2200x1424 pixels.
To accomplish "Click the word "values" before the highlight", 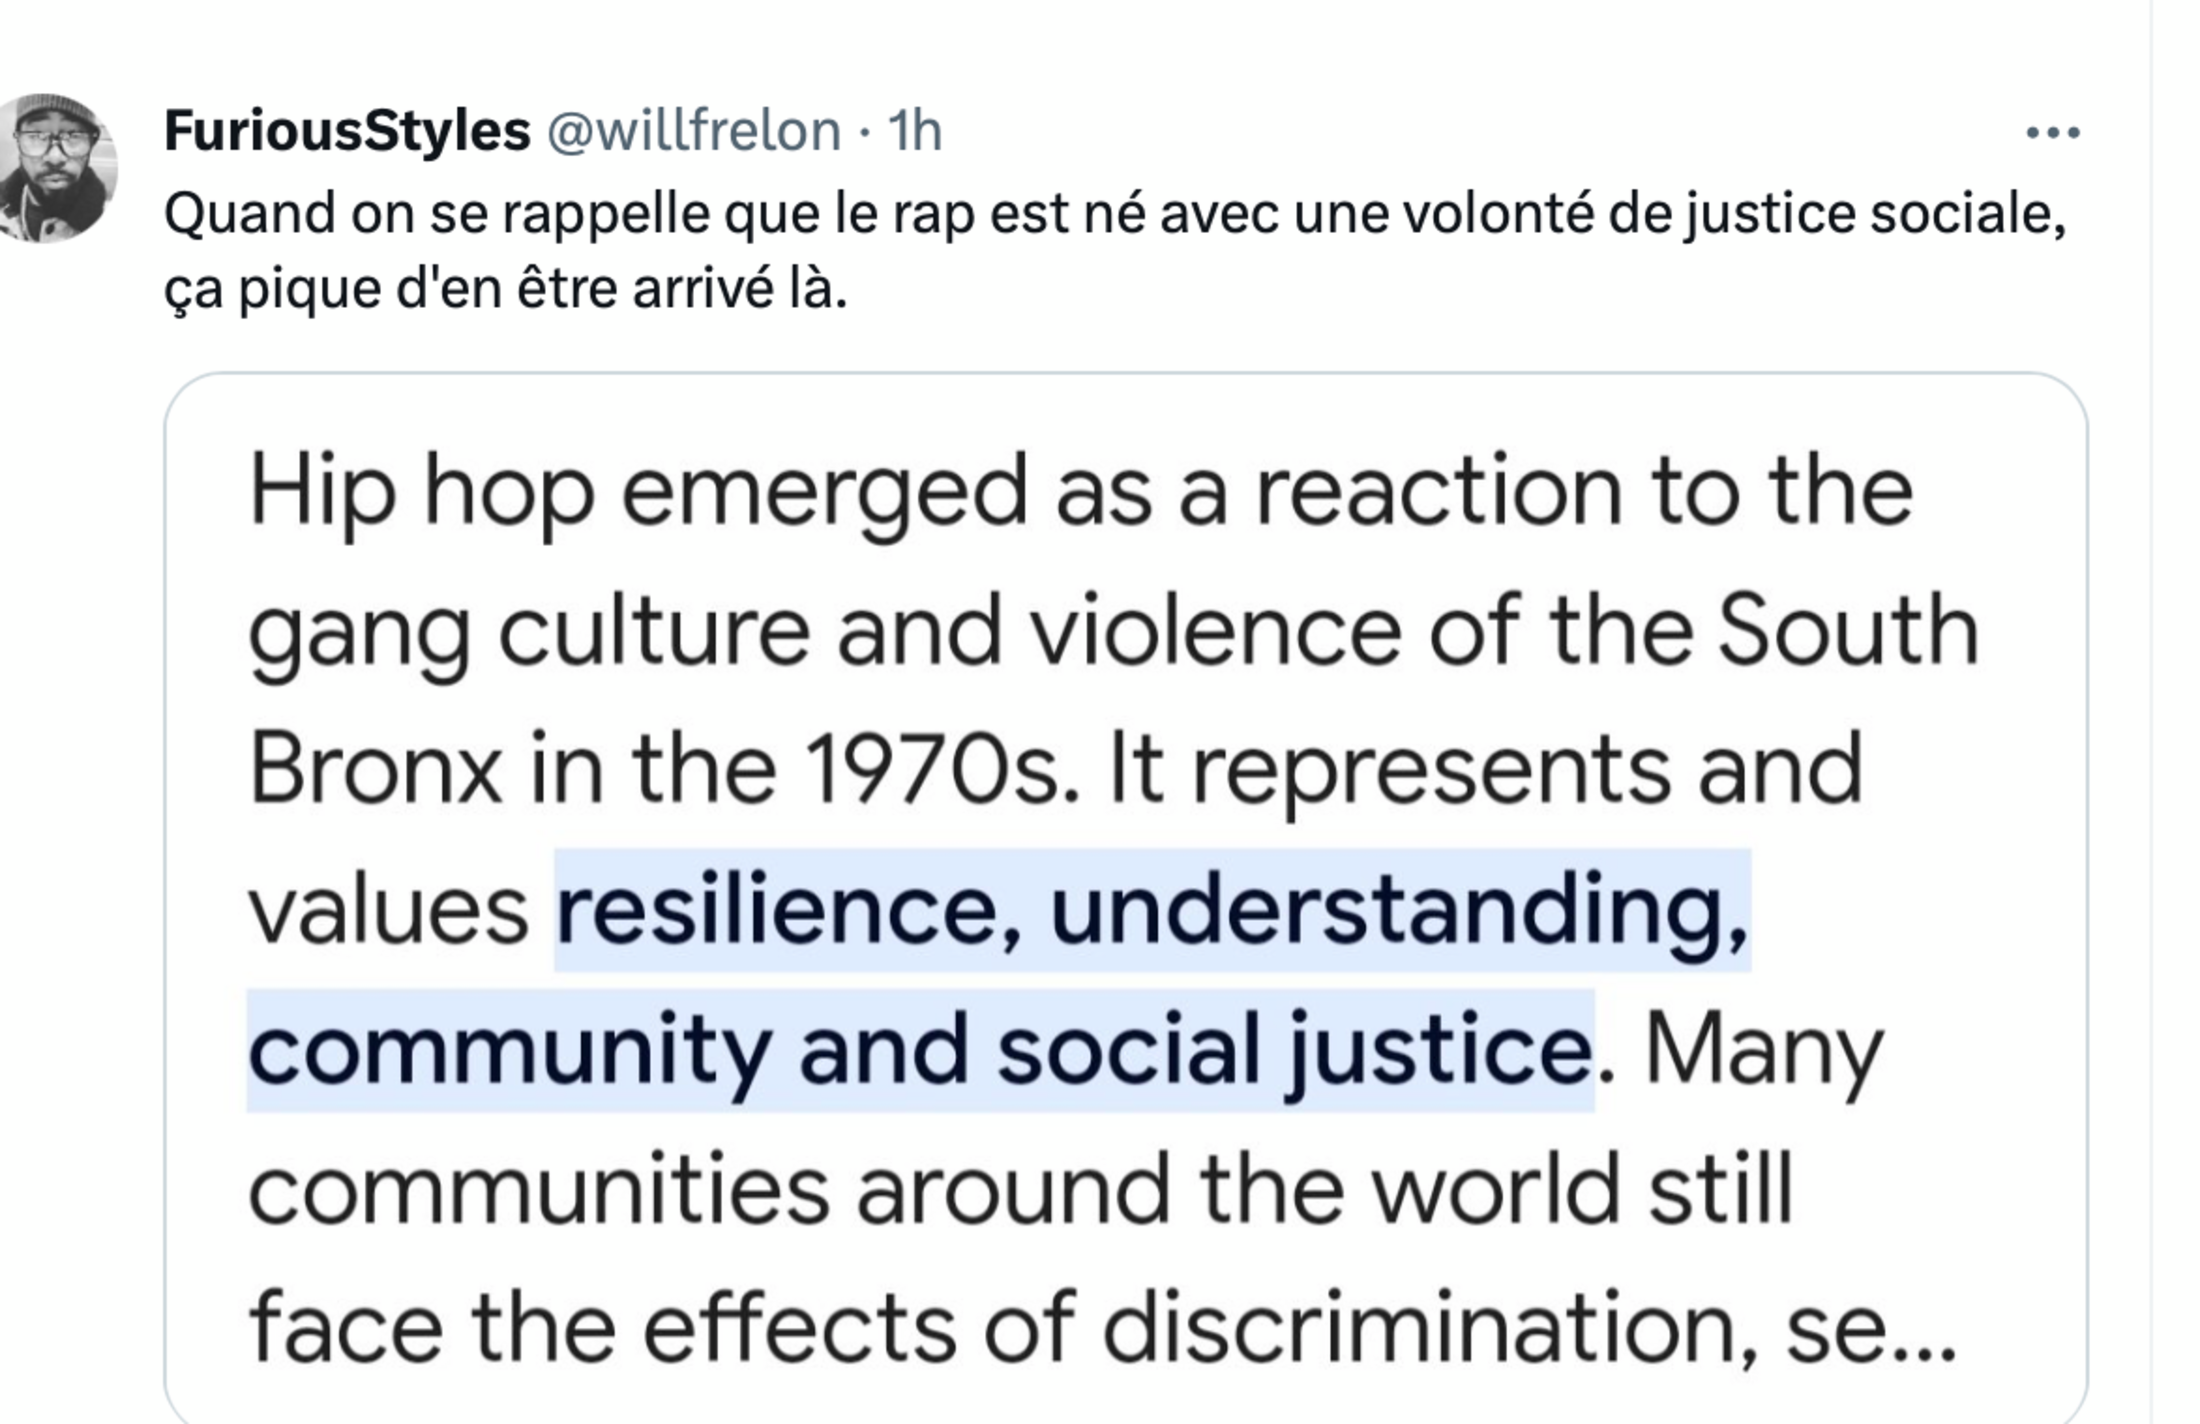I will pyautogui.click(x=388, y=910).
